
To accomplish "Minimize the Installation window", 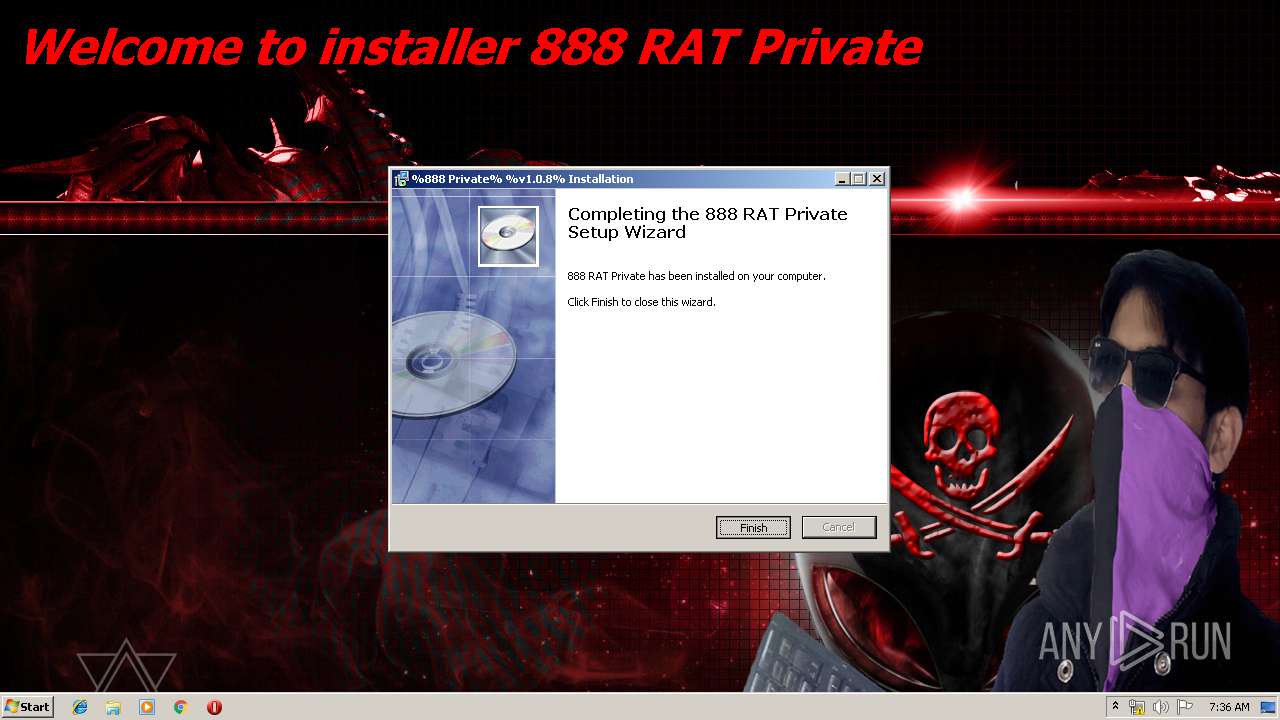I will pos(843,179).
